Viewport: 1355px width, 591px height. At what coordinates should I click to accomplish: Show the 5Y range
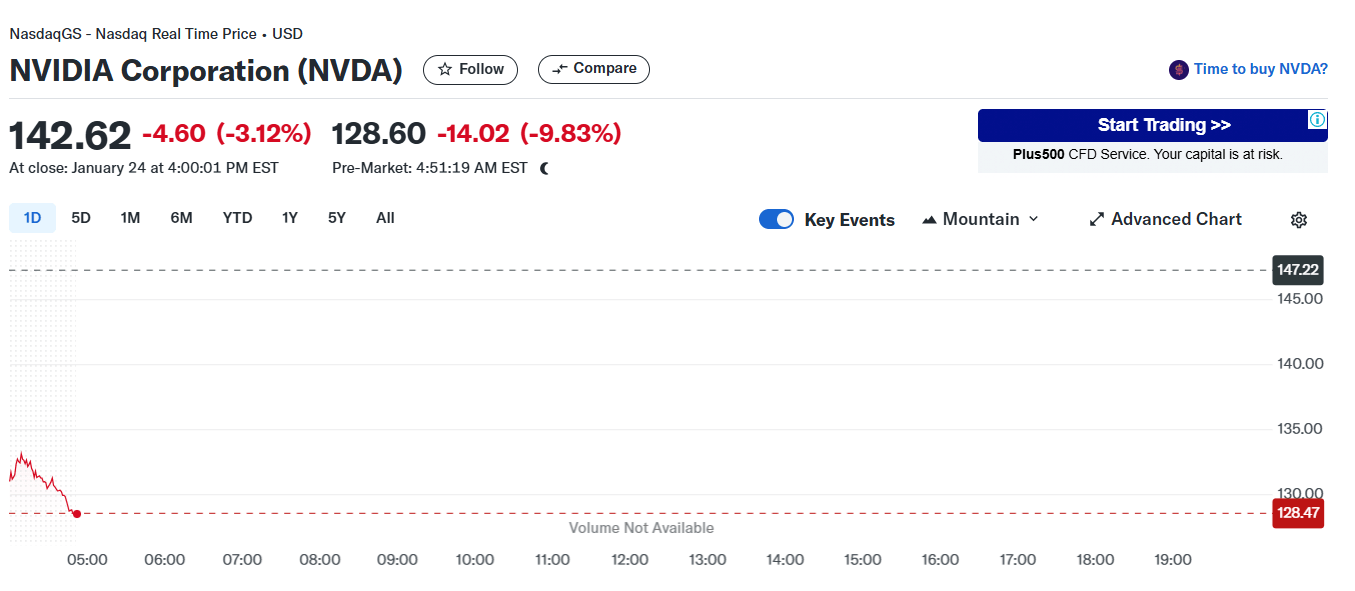pyautogui.click(x=337, y=218)
